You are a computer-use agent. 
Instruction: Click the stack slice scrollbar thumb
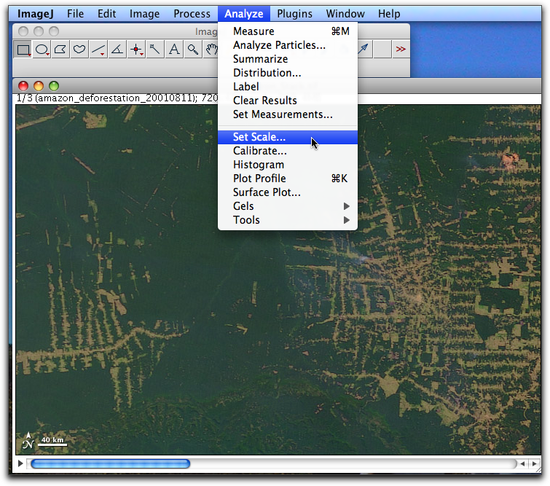pyautogui.click(x=110, y=464)
